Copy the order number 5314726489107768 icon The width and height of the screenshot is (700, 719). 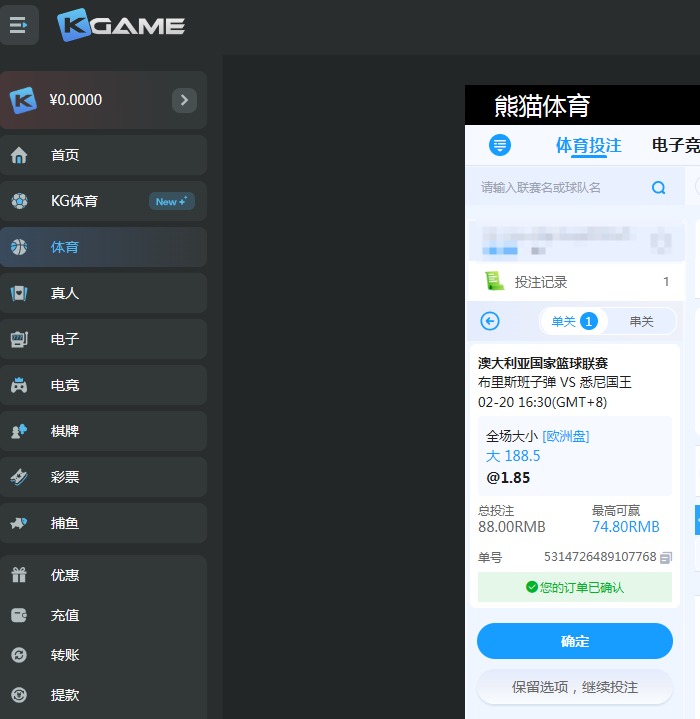tap(665, 557)
